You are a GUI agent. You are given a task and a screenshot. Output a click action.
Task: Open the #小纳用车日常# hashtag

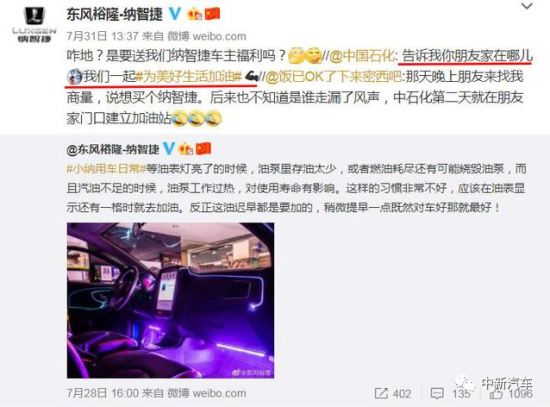coord(106,169)
